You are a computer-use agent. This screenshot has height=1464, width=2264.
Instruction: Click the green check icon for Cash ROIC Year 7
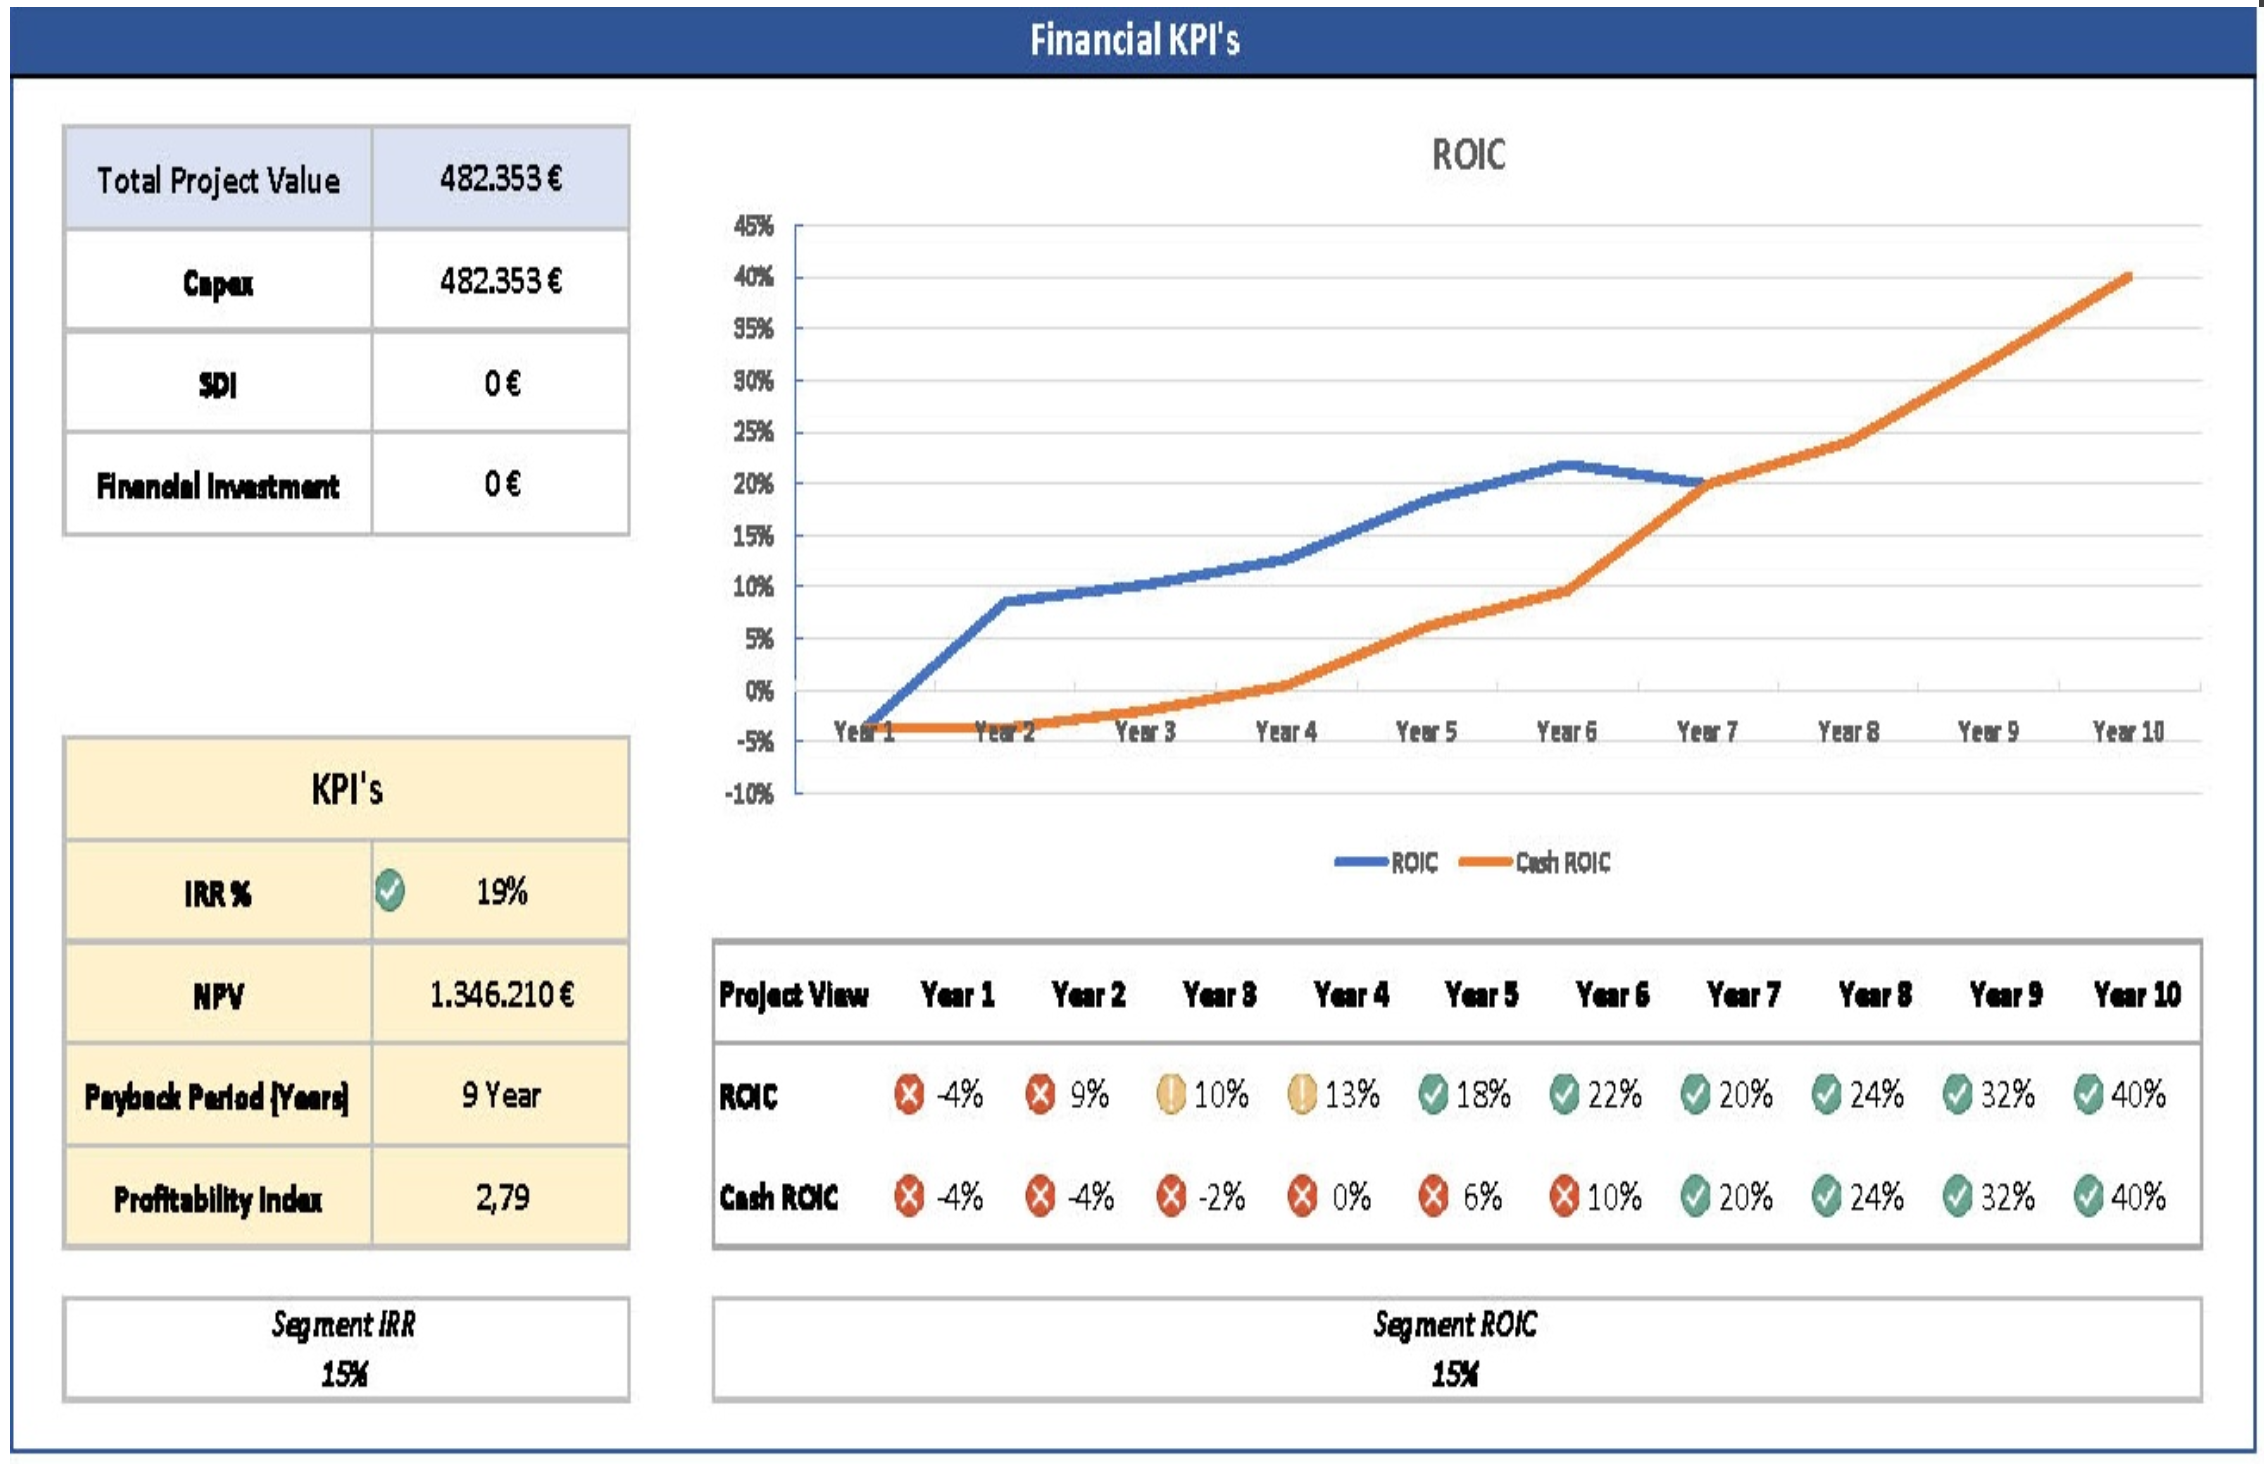(x=1694, y=1196)
